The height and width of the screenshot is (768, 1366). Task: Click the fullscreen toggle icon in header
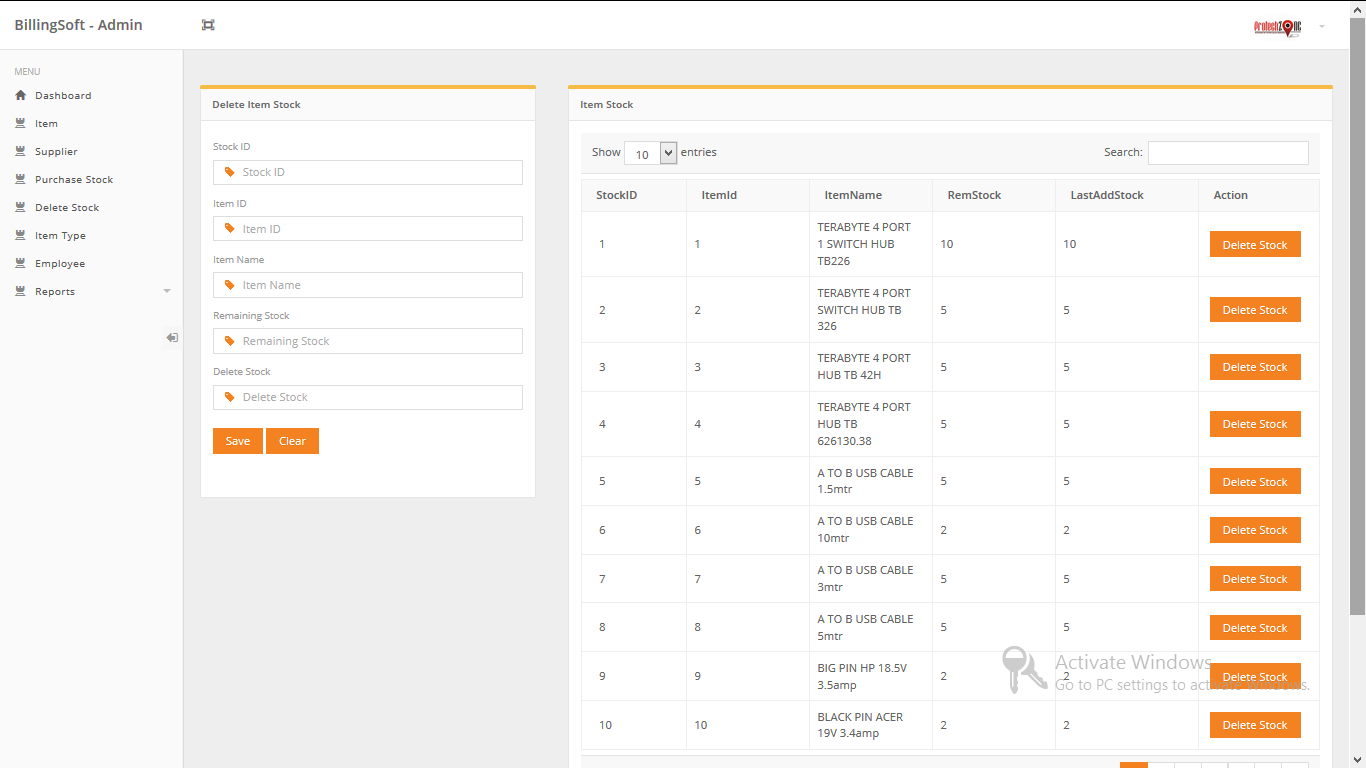(208, 25)
